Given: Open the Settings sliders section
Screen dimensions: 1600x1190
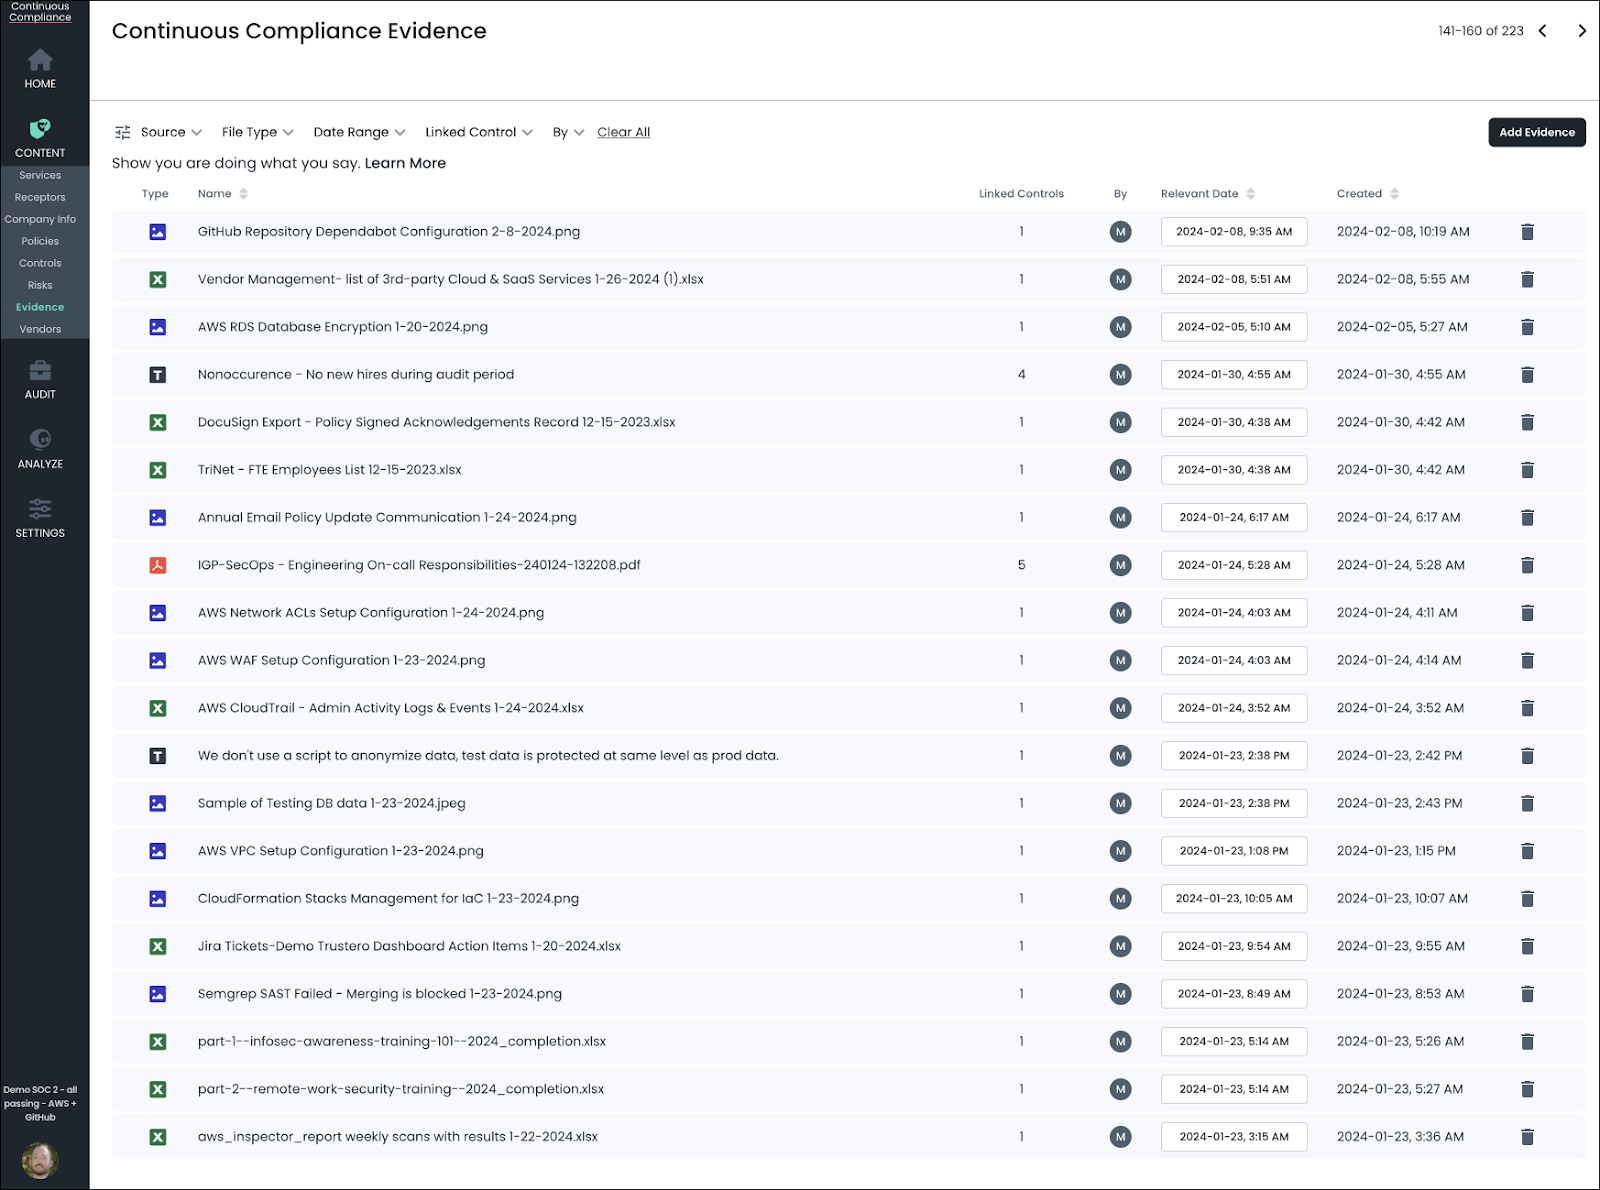Looking at the screenshot, I should [x=40, y=518].
